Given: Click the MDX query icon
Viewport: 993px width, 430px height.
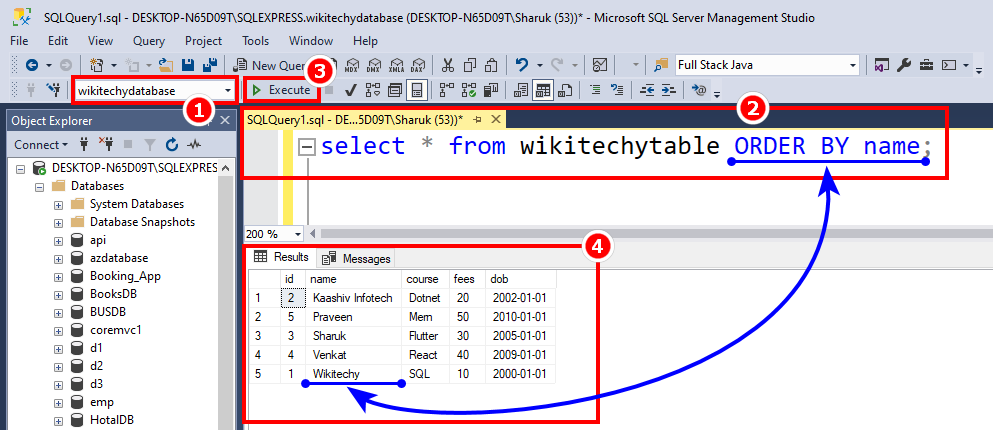Looking at the screenshot, I should click(351, 65).
